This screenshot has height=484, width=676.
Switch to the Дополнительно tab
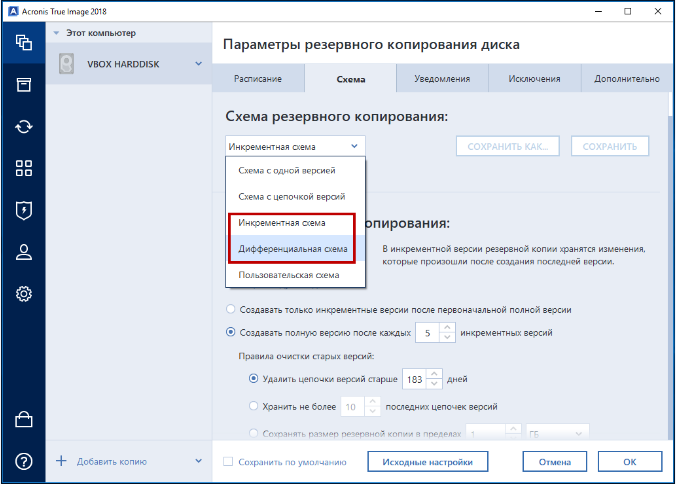(627, 79)
